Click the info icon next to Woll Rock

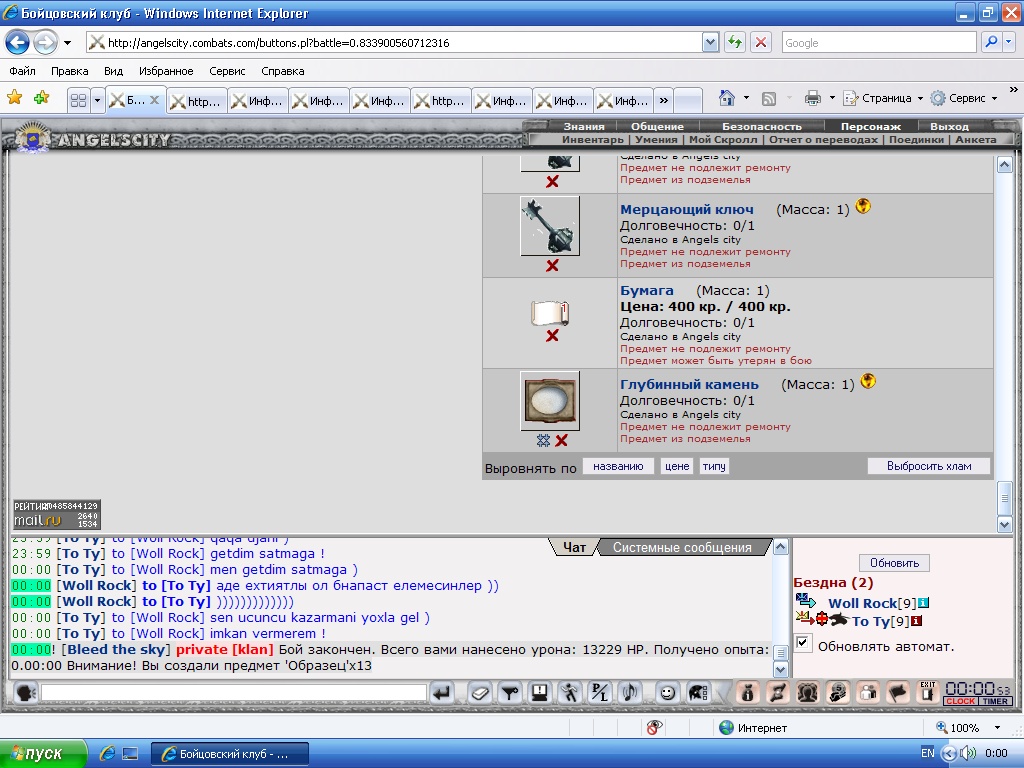(x=923, y=603)
